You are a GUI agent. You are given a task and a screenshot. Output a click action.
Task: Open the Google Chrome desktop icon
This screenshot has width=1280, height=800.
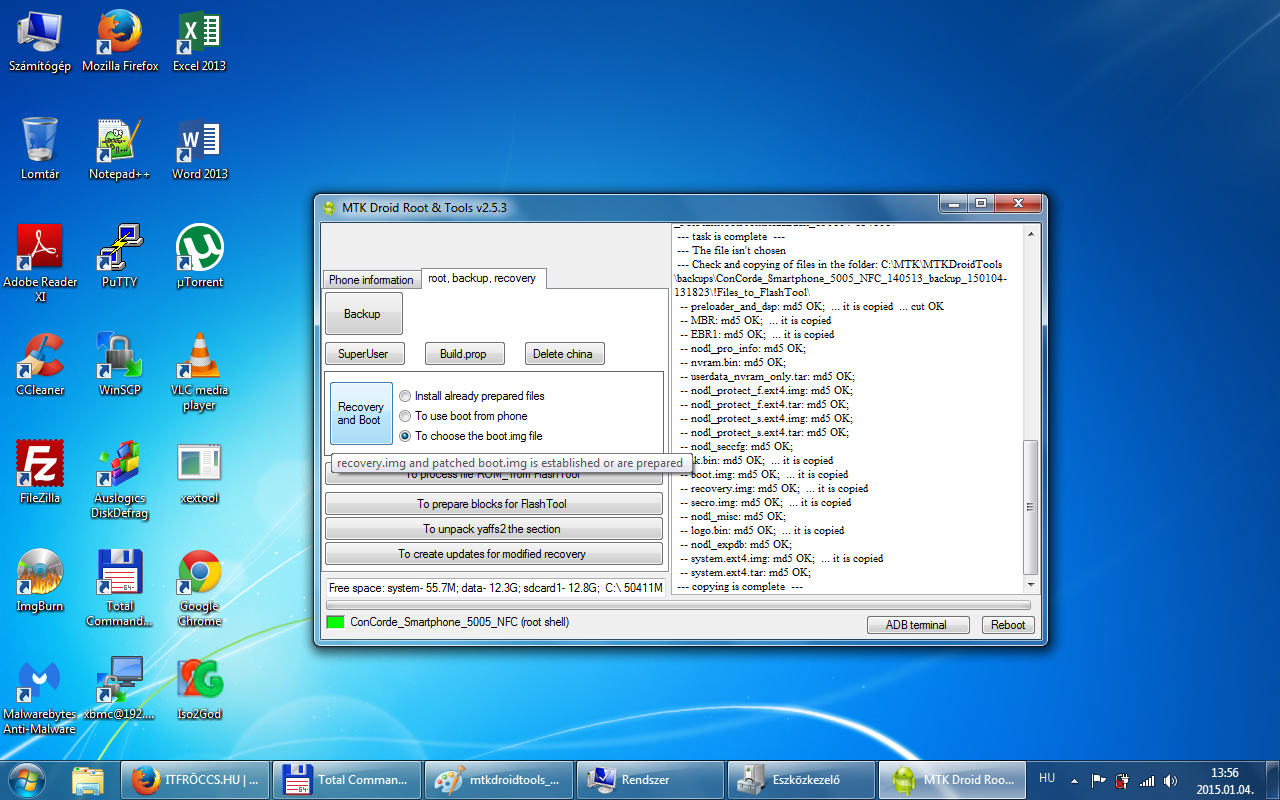pos(199,574)
